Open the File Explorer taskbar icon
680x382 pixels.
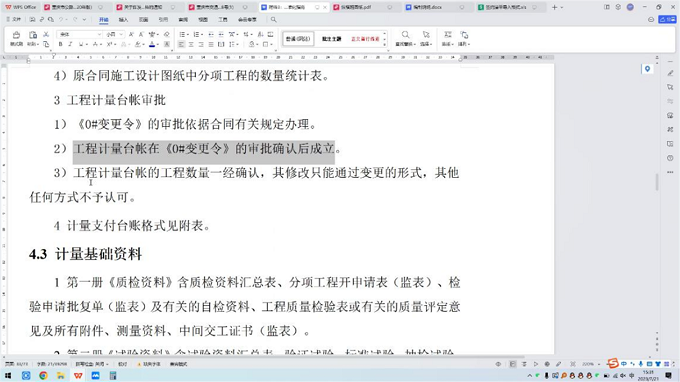click(x=61, y=375)
